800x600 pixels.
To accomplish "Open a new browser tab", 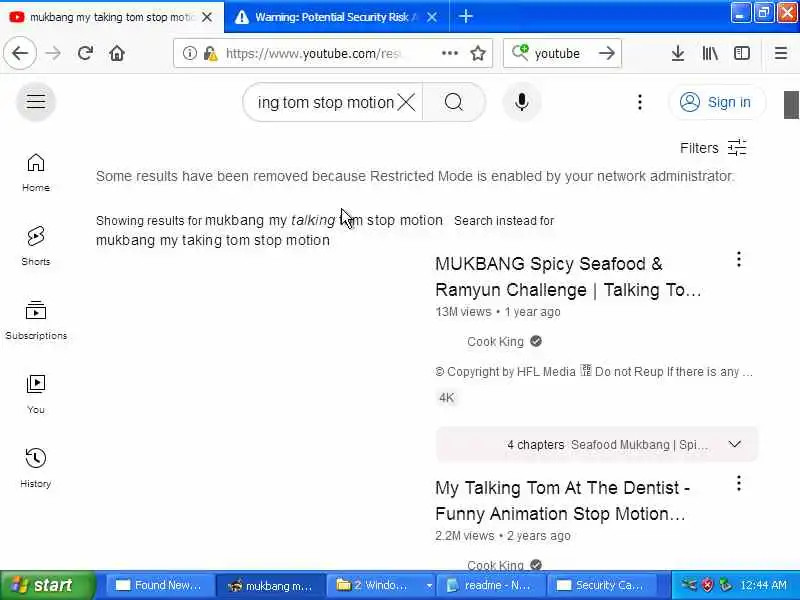I will click(x=465, y=16).
